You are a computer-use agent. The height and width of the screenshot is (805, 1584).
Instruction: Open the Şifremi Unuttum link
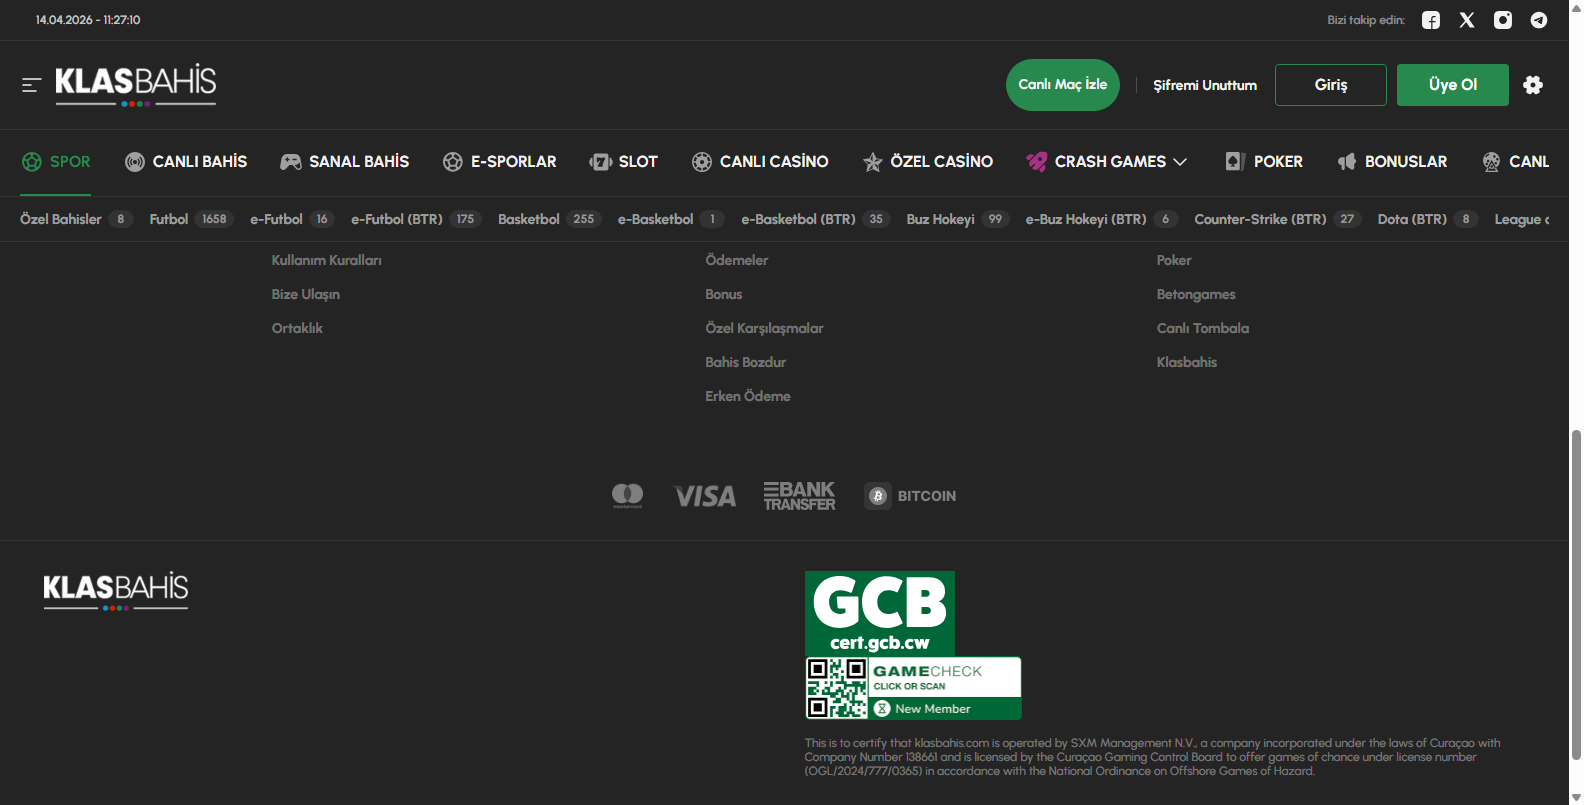click(x=1204, y=85)
